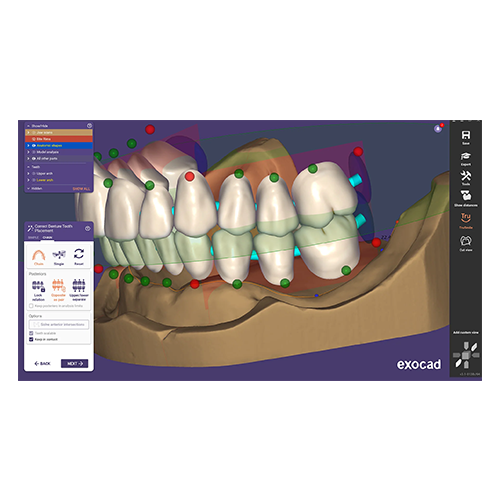Viewport: 500px width, 500px height.
Task: Click view cube lower-left diagonal arrow
Action: point(458,363)
